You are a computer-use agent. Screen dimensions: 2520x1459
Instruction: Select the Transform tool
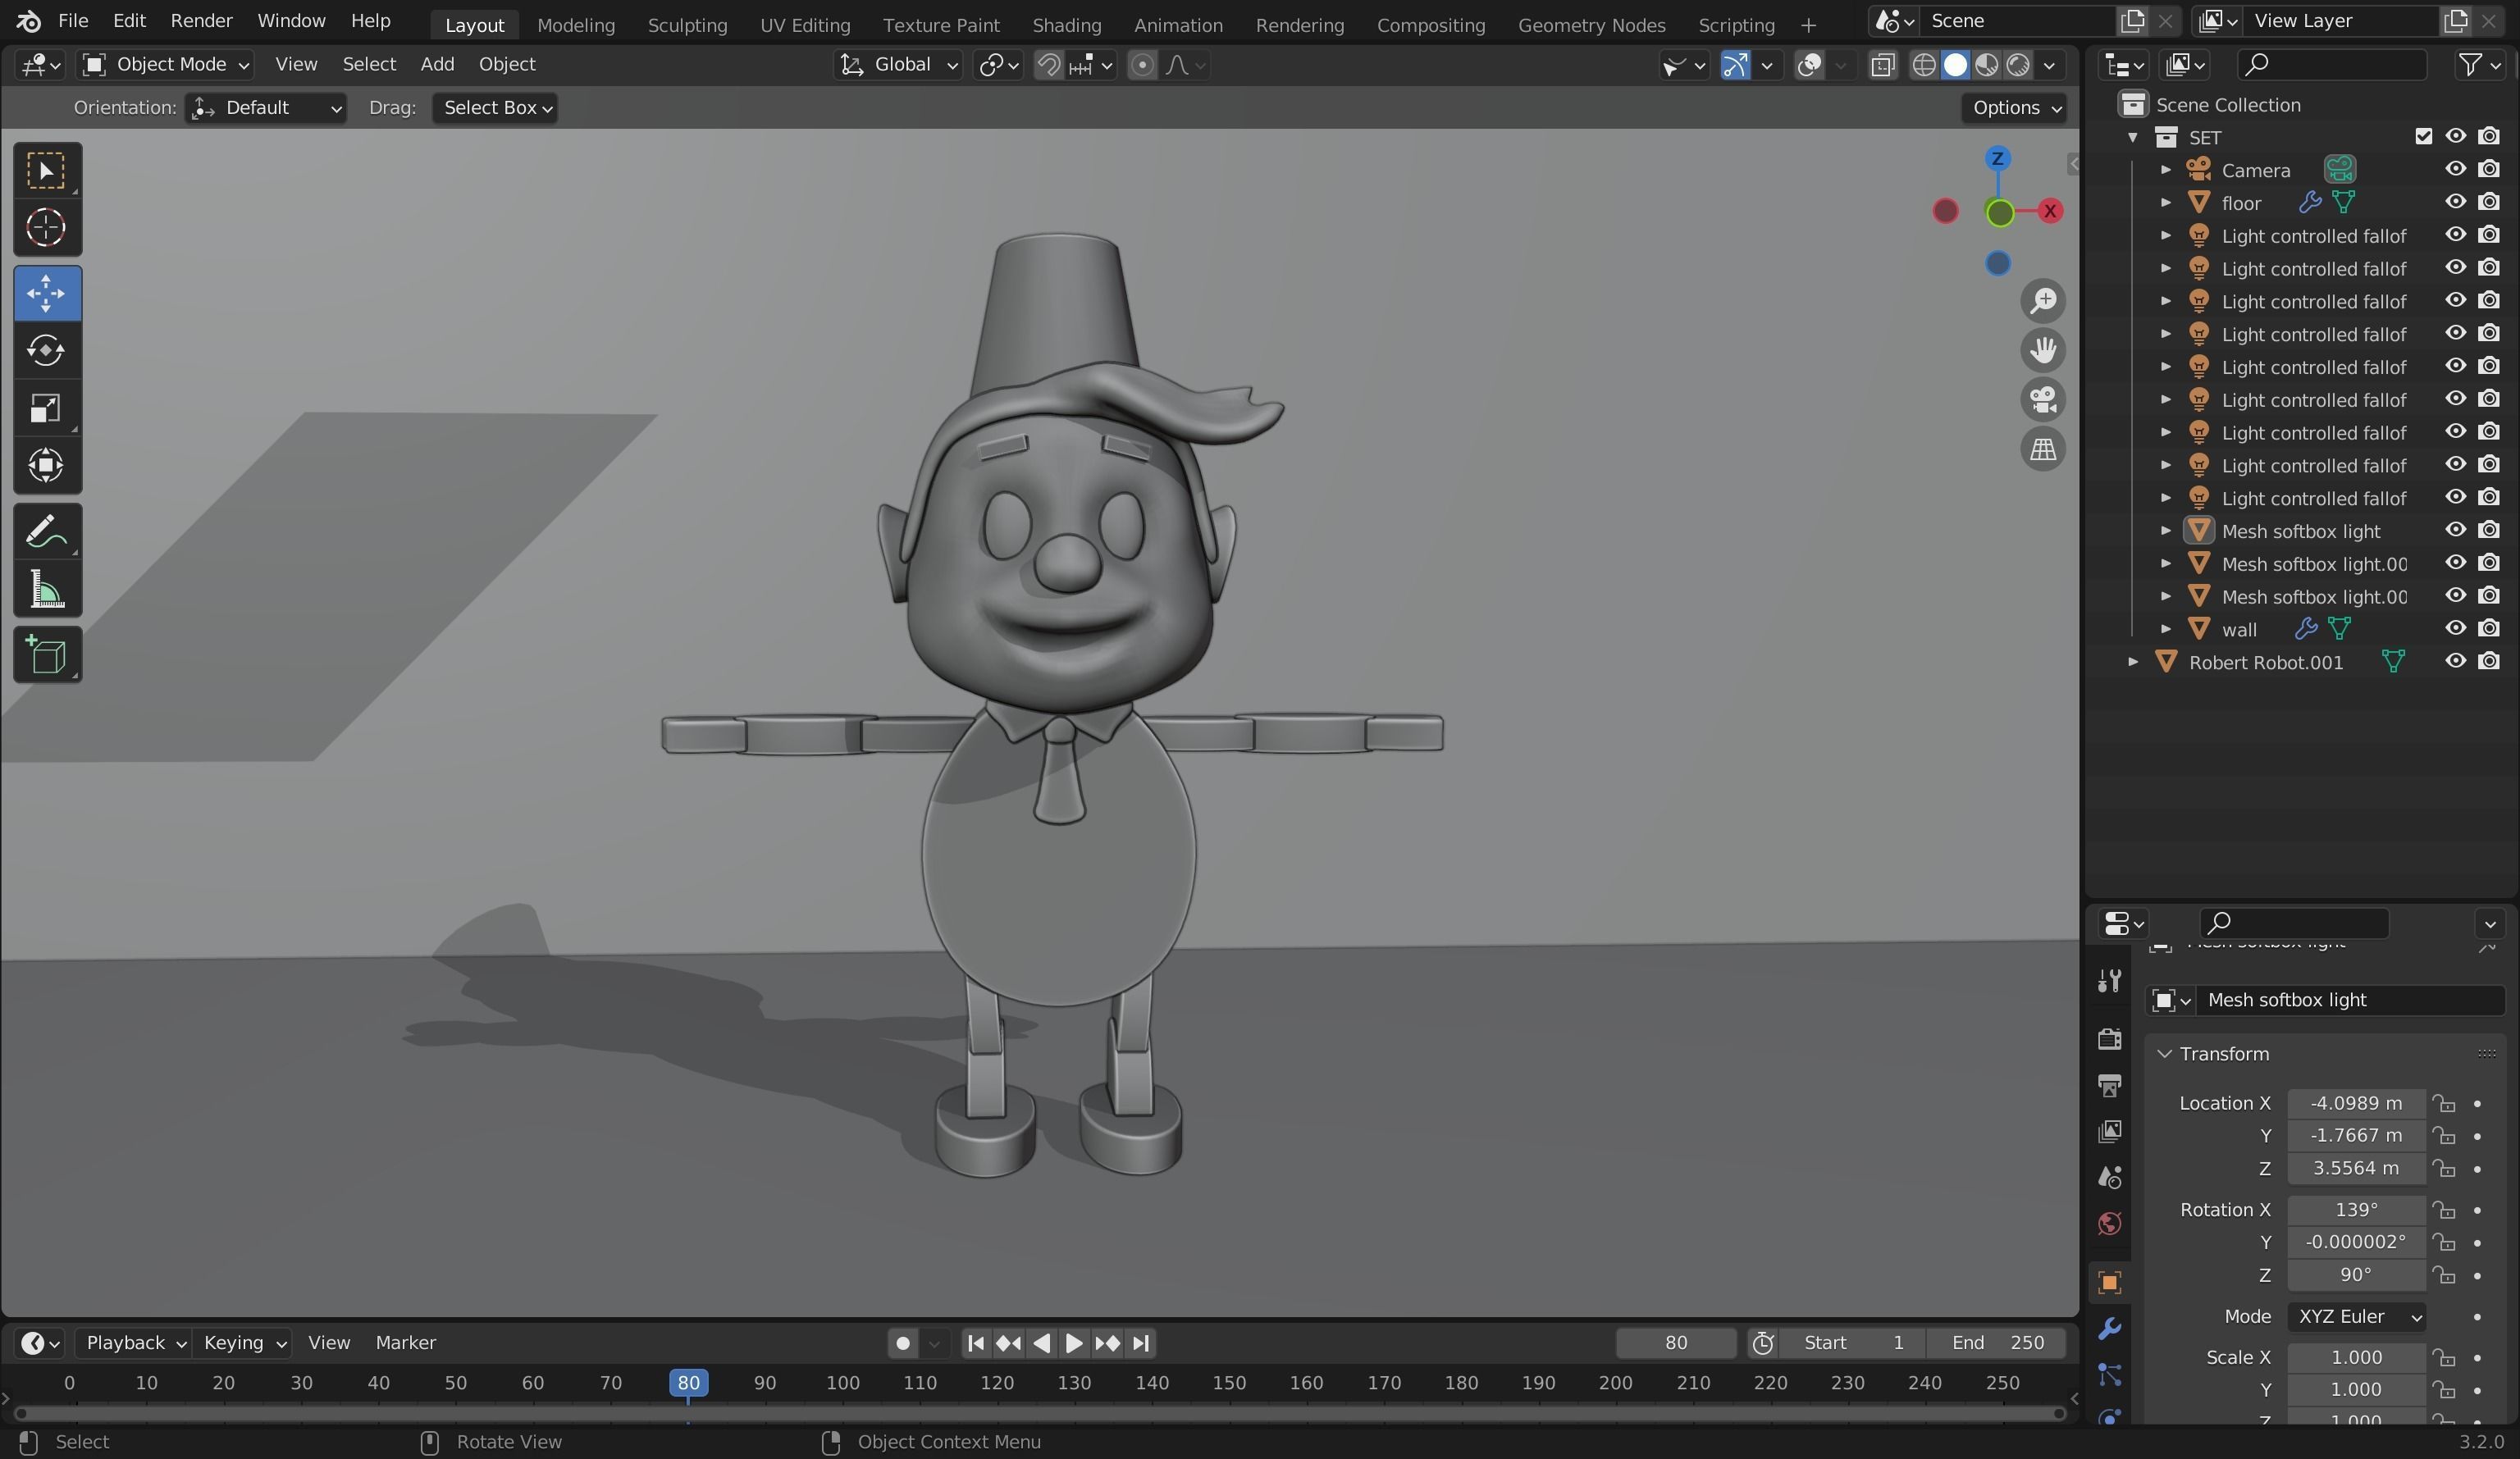(47, 465)
